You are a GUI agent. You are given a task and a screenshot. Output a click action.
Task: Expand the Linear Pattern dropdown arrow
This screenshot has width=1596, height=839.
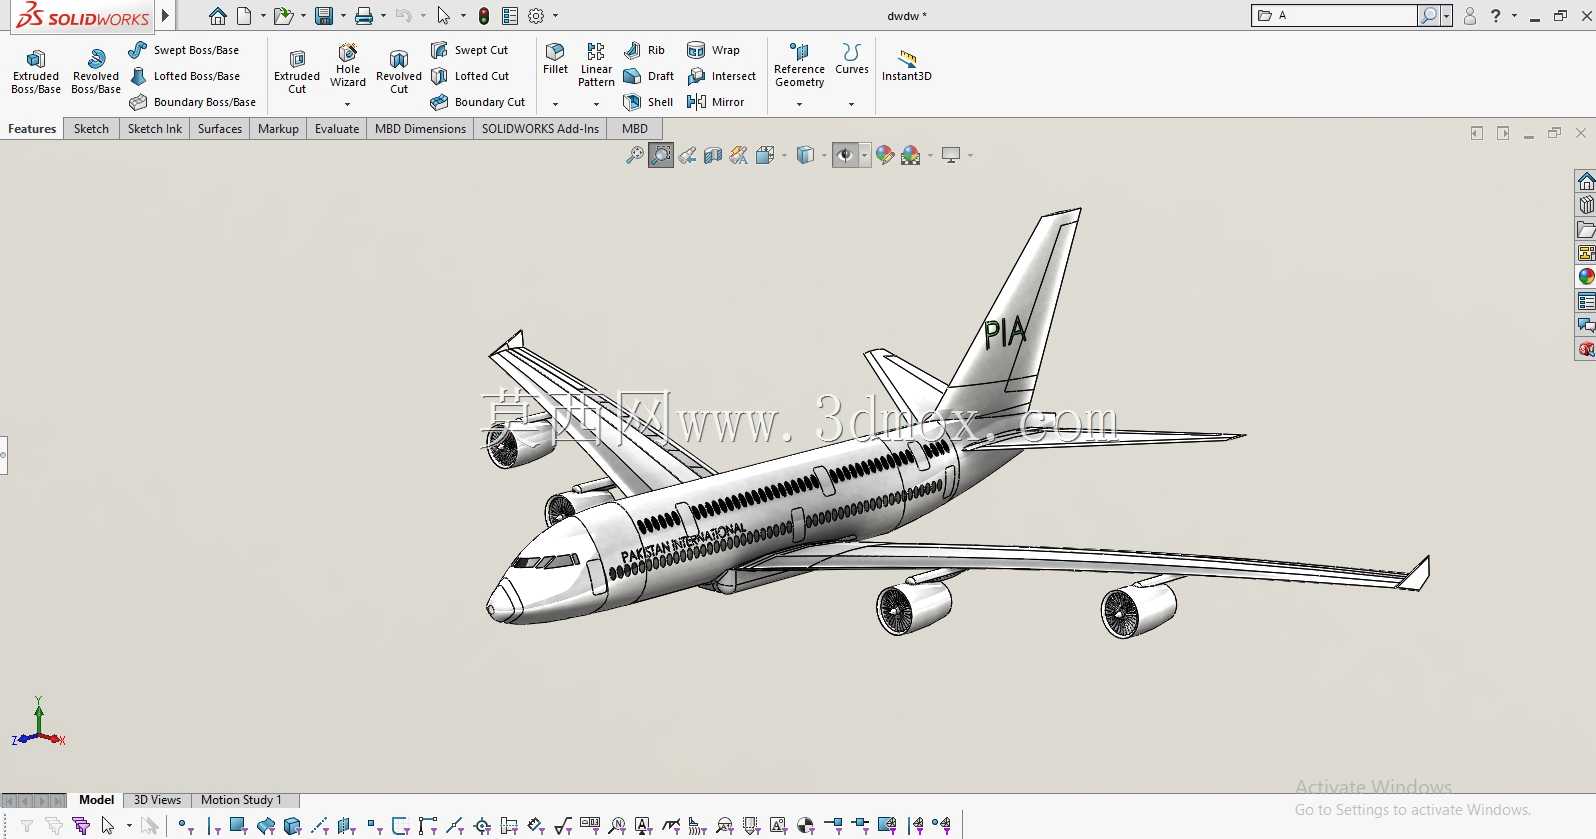[596, 104]
